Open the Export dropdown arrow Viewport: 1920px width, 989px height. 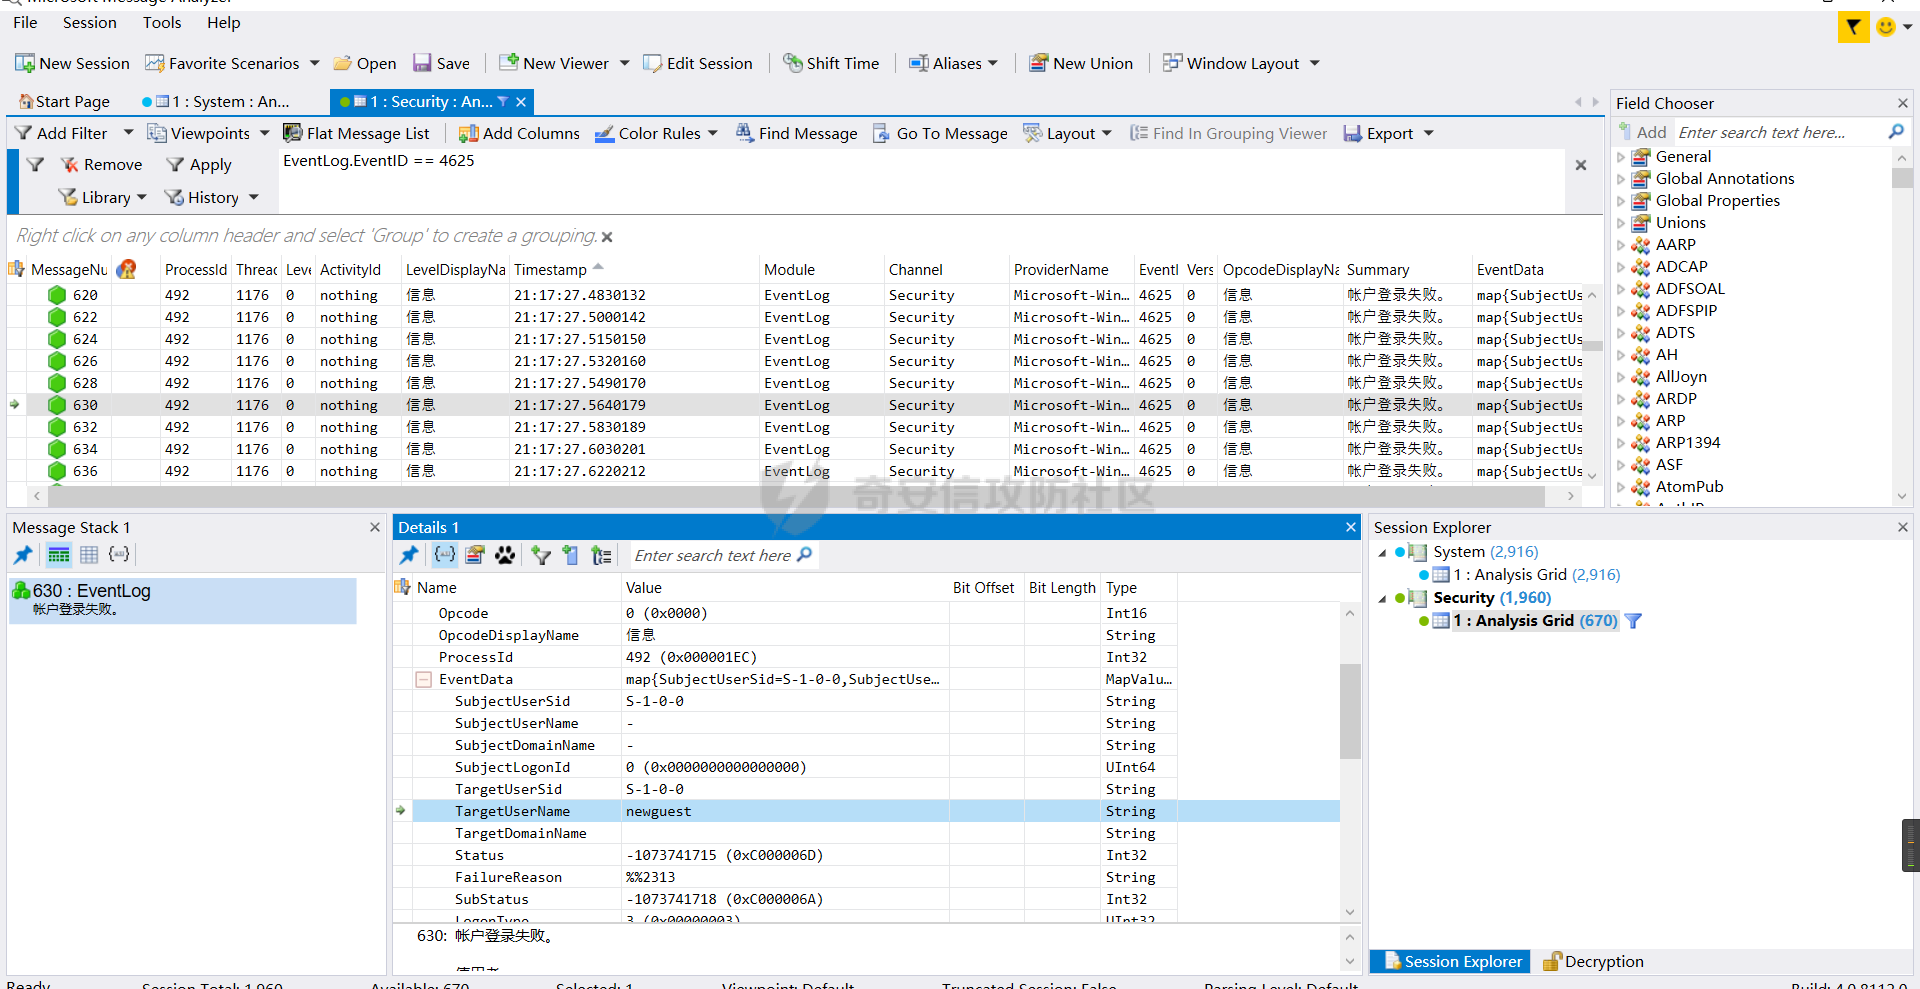pos(1428,133)
